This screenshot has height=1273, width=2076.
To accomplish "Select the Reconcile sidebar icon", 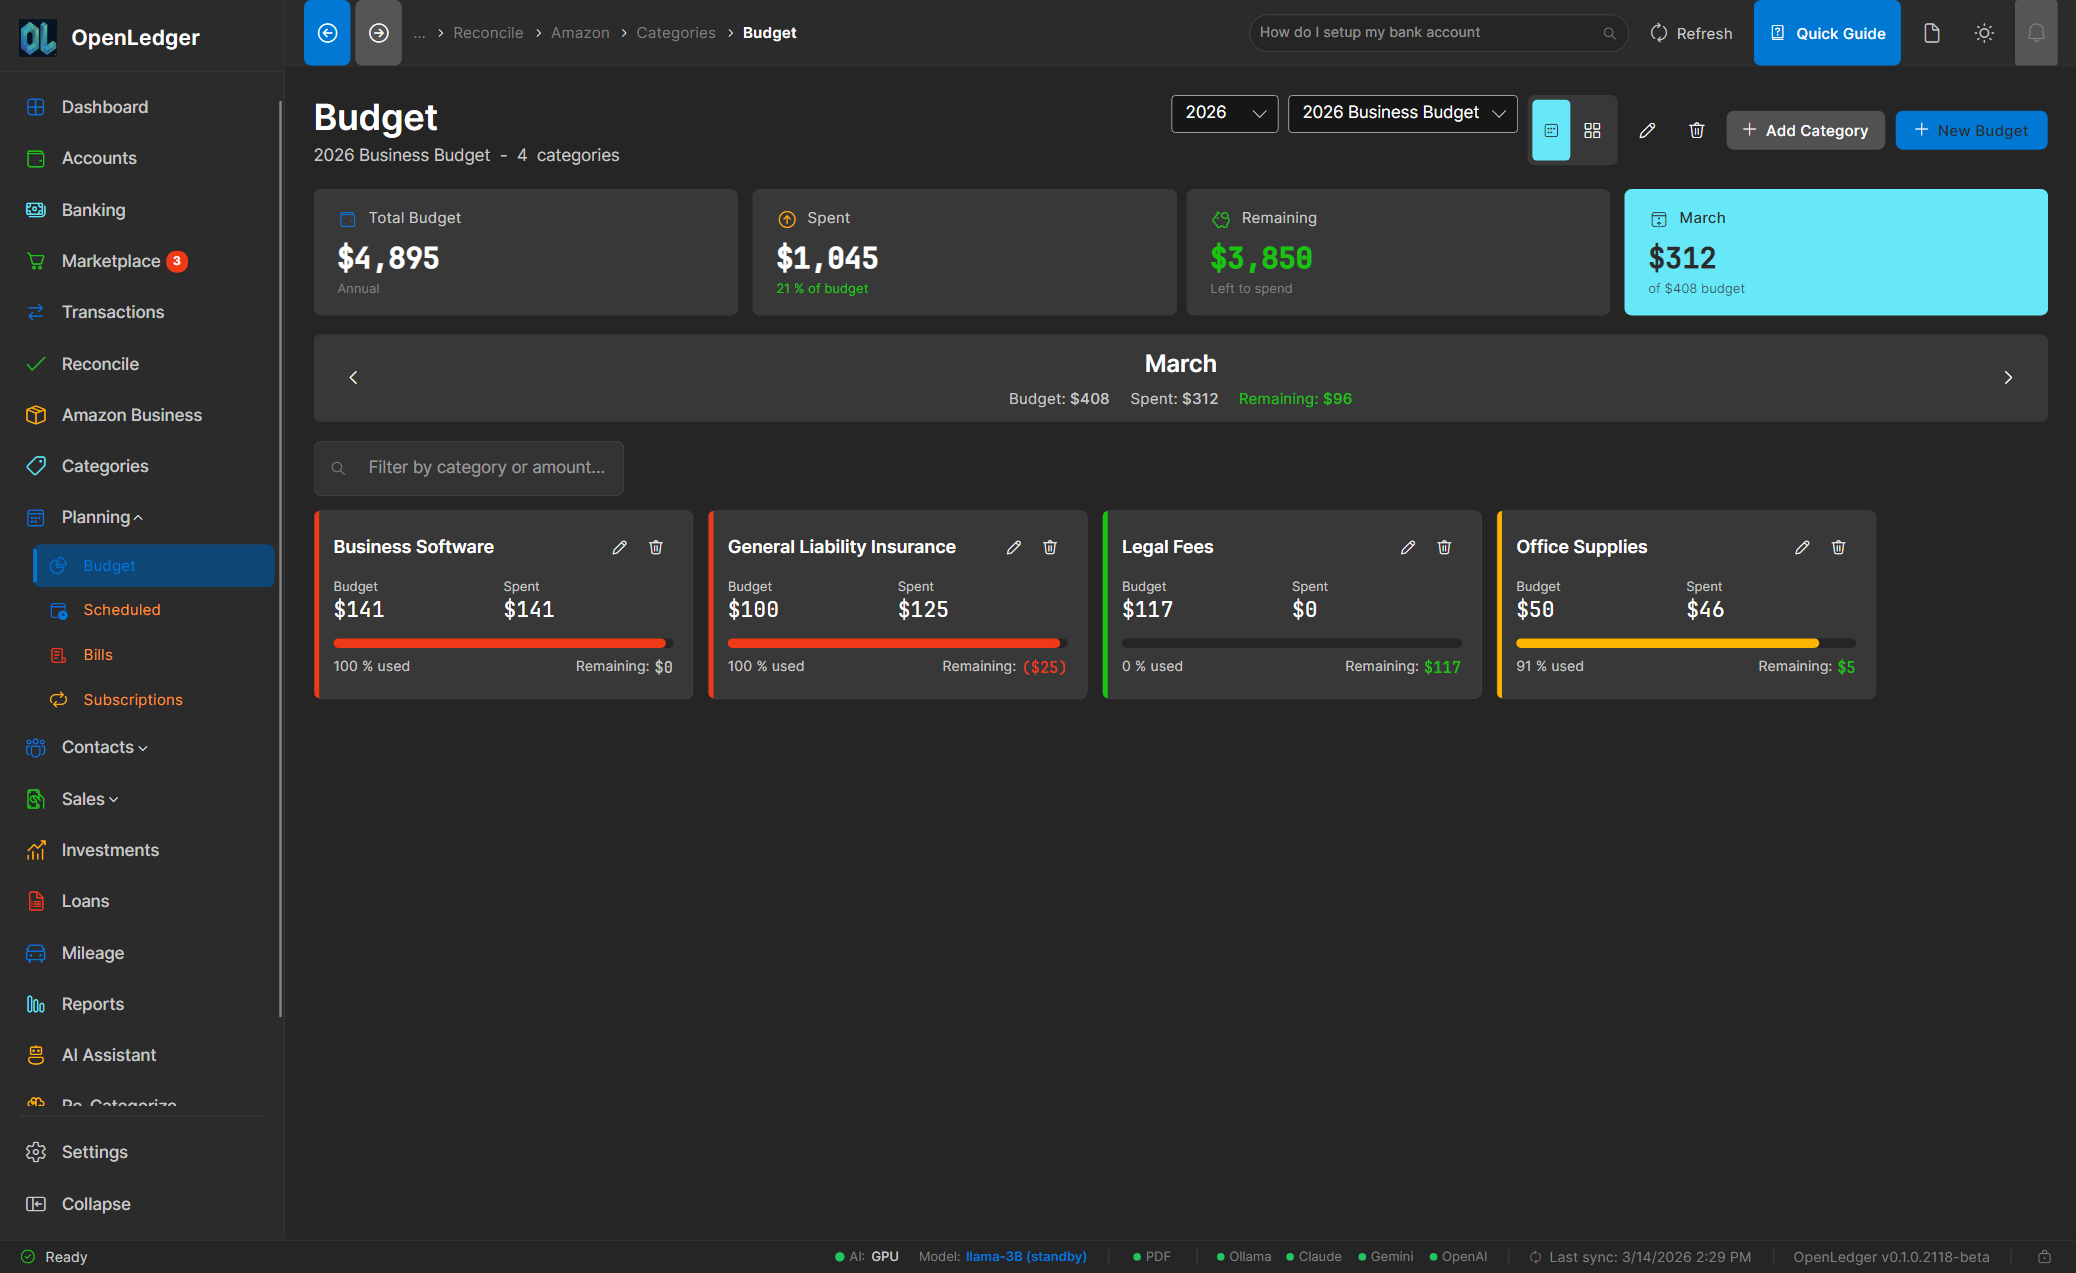I will click(x=35, y=363).
